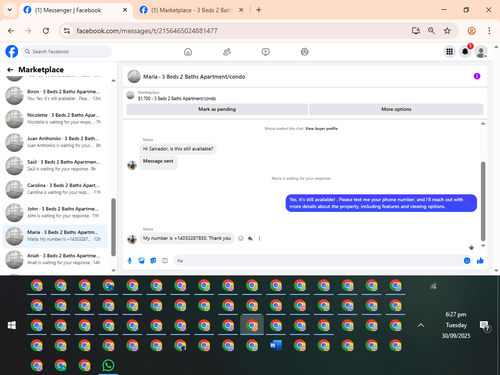Viewport: 500px width, 375px height.
Task: Click Maria's avatar next to her number message
Action: coord(132,239)
